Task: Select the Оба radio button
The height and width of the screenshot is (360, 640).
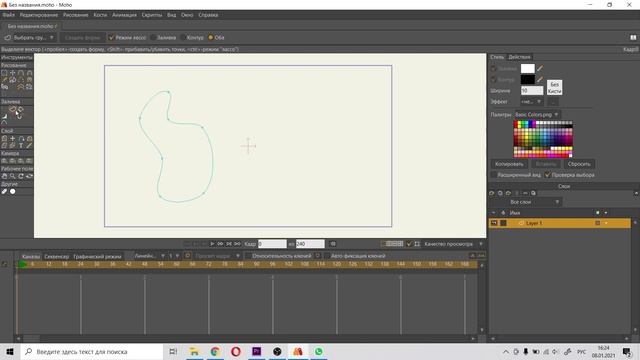Action: [211, 38]
